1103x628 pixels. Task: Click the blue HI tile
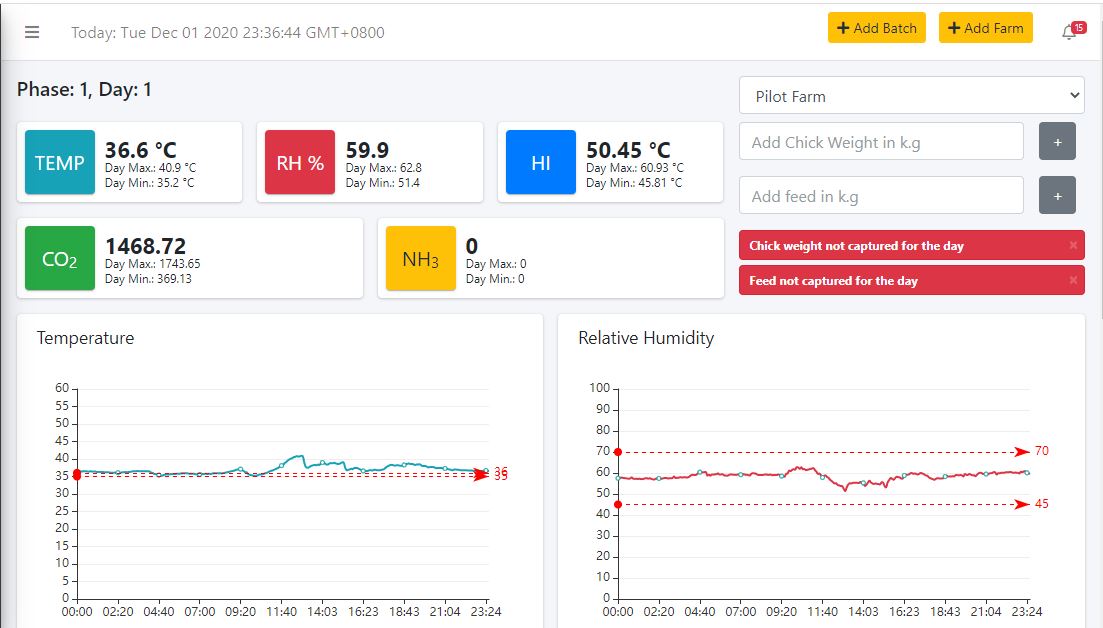pos(541,162)
